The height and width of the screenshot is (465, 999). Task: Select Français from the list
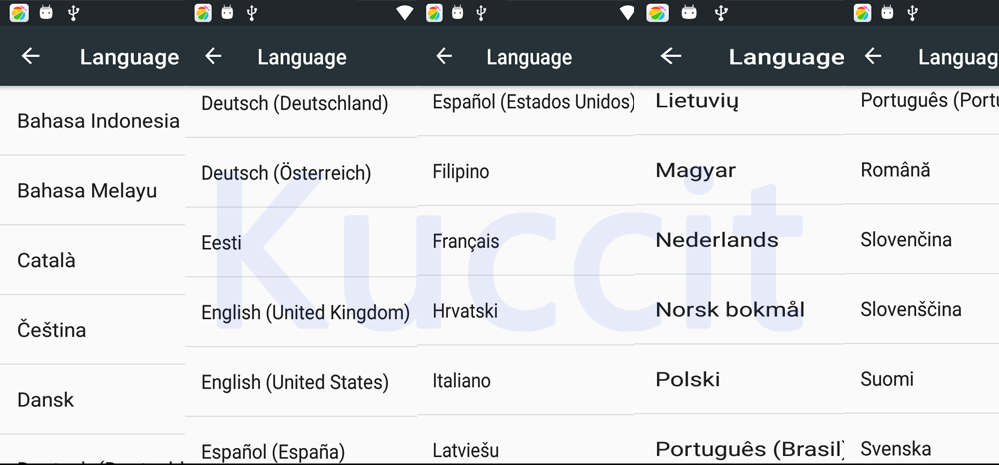pos(466,241)
